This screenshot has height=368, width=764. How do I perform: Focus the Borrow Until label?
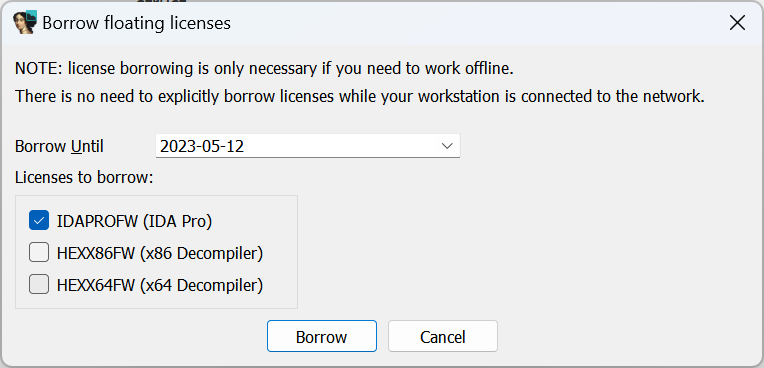[59, 146]
